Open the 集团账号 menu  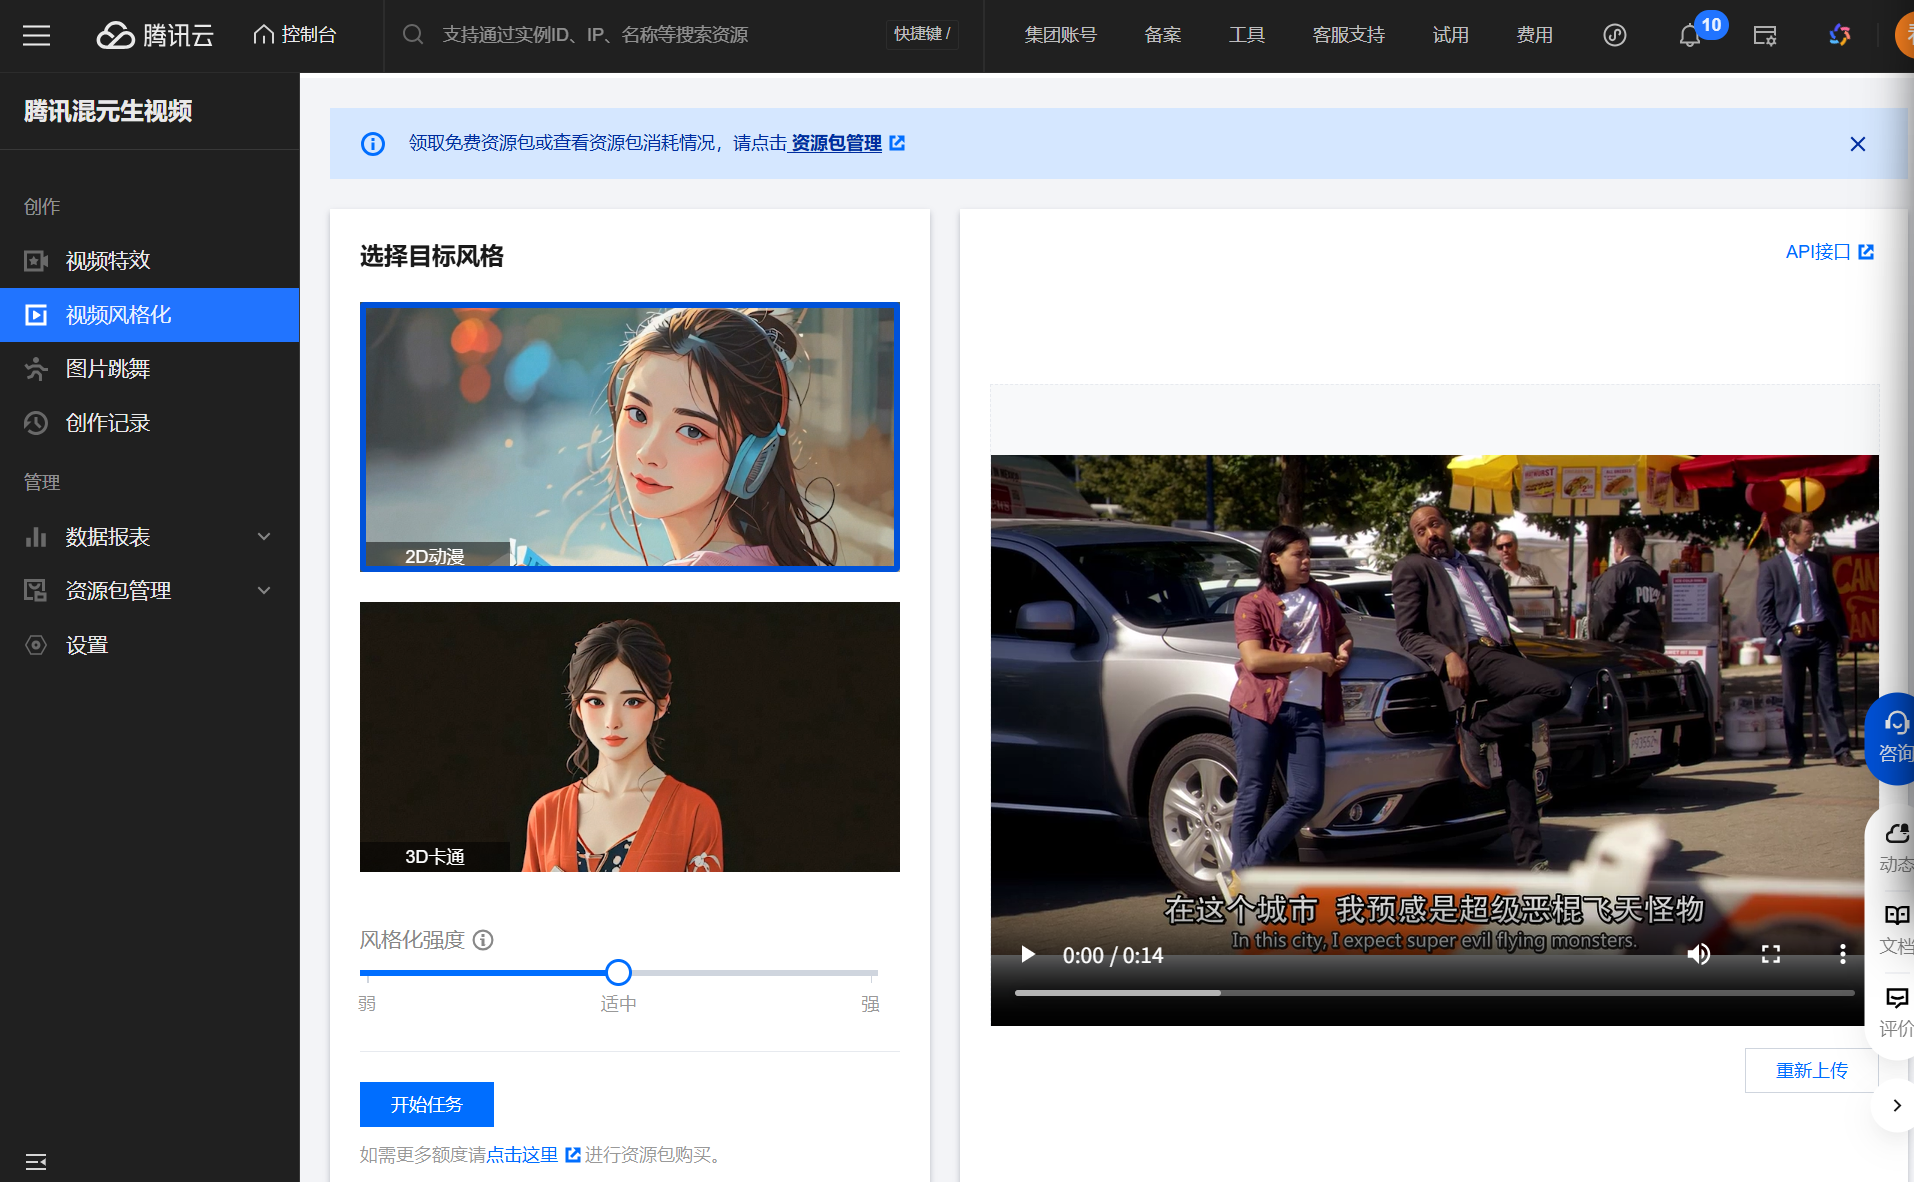coord(1060,35)
